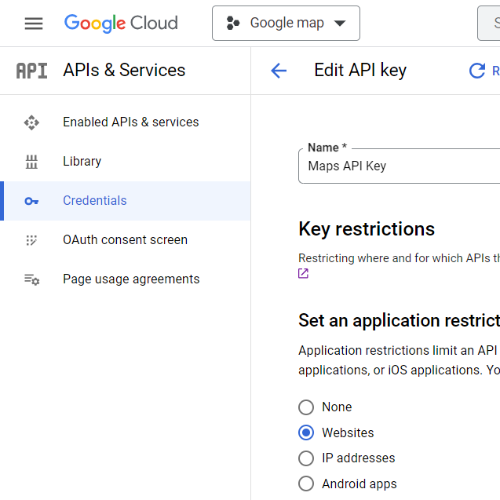500x500 pixels.
Task: Click the refresh arrow icon near Edit API key
Action: 477,71
